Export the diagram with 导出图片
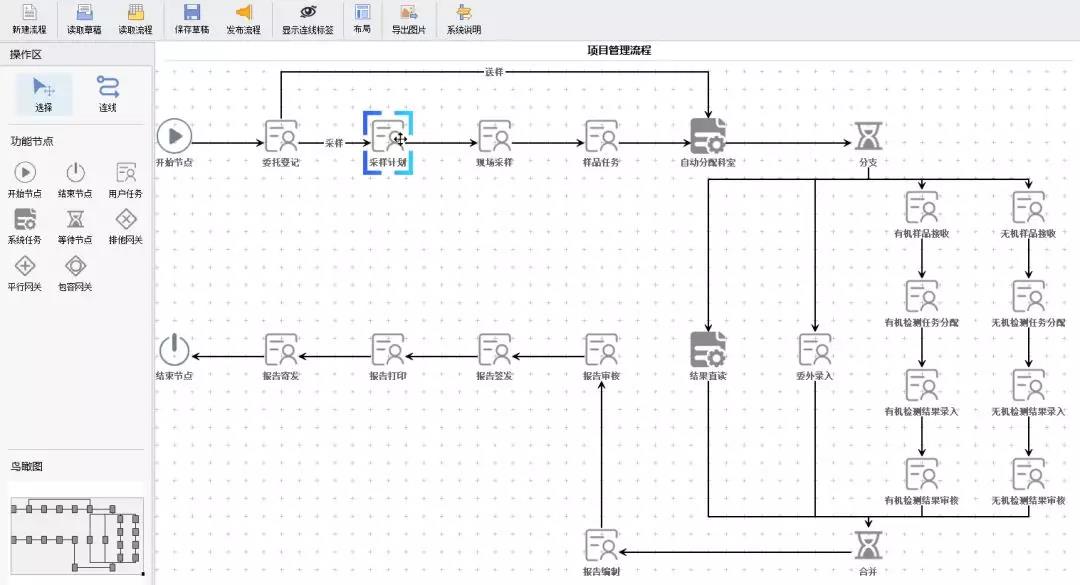1080x585 pixels. (x=408, y=18)
